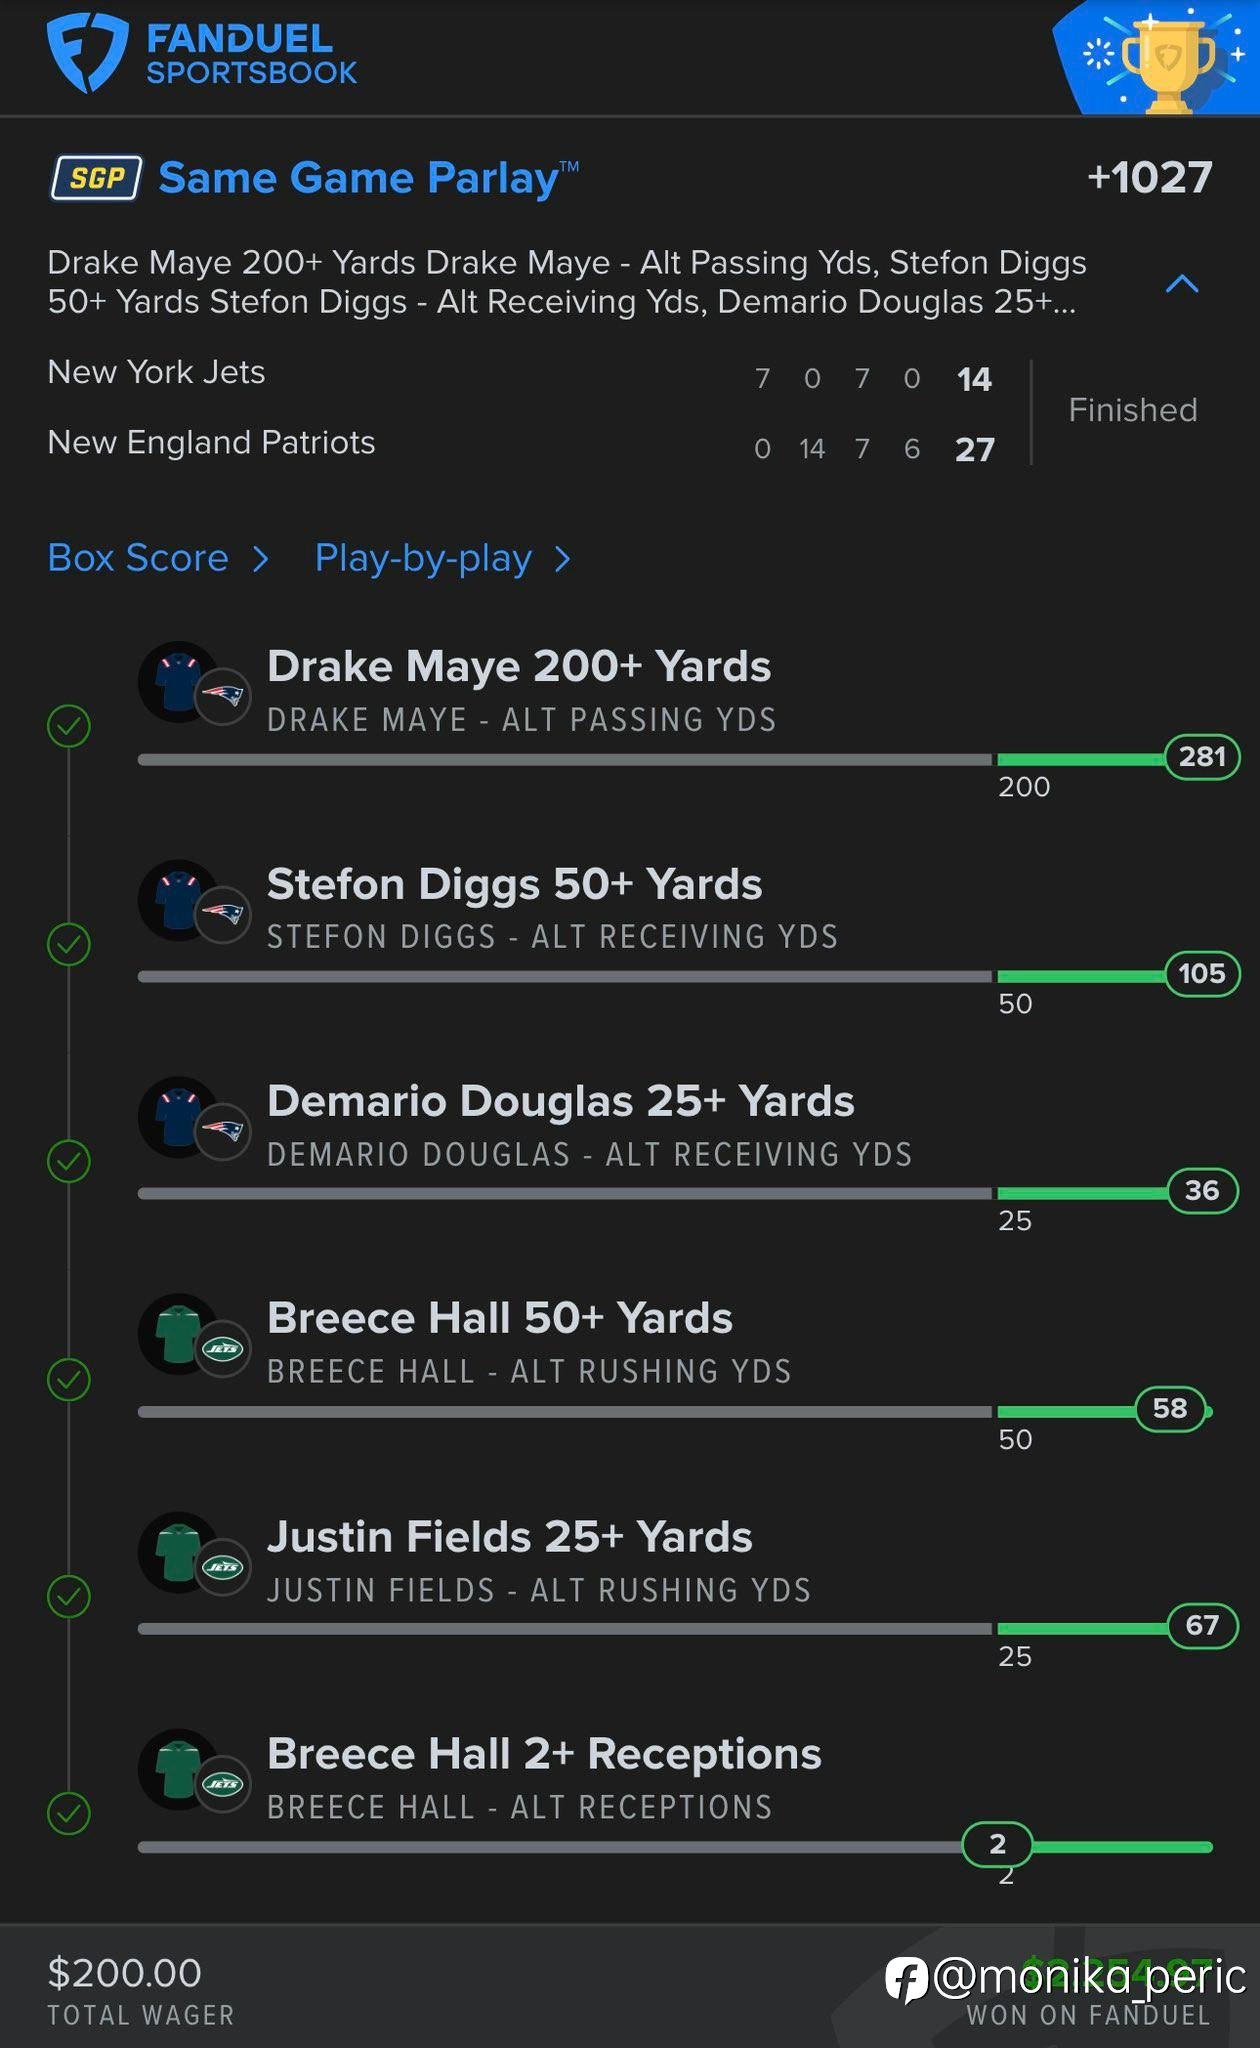
Task: Click the Facebook icon beside @monika_peric
Action: coord(906,1980)
